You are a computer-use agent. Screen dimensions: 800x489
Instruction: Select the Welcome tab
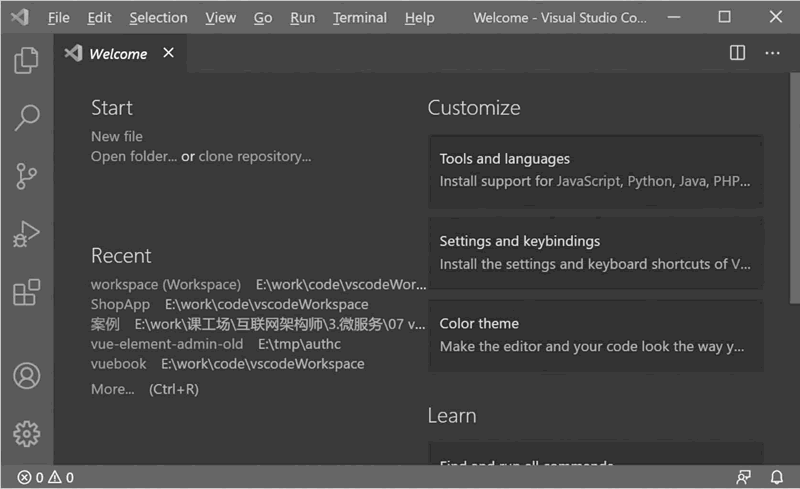120,53
